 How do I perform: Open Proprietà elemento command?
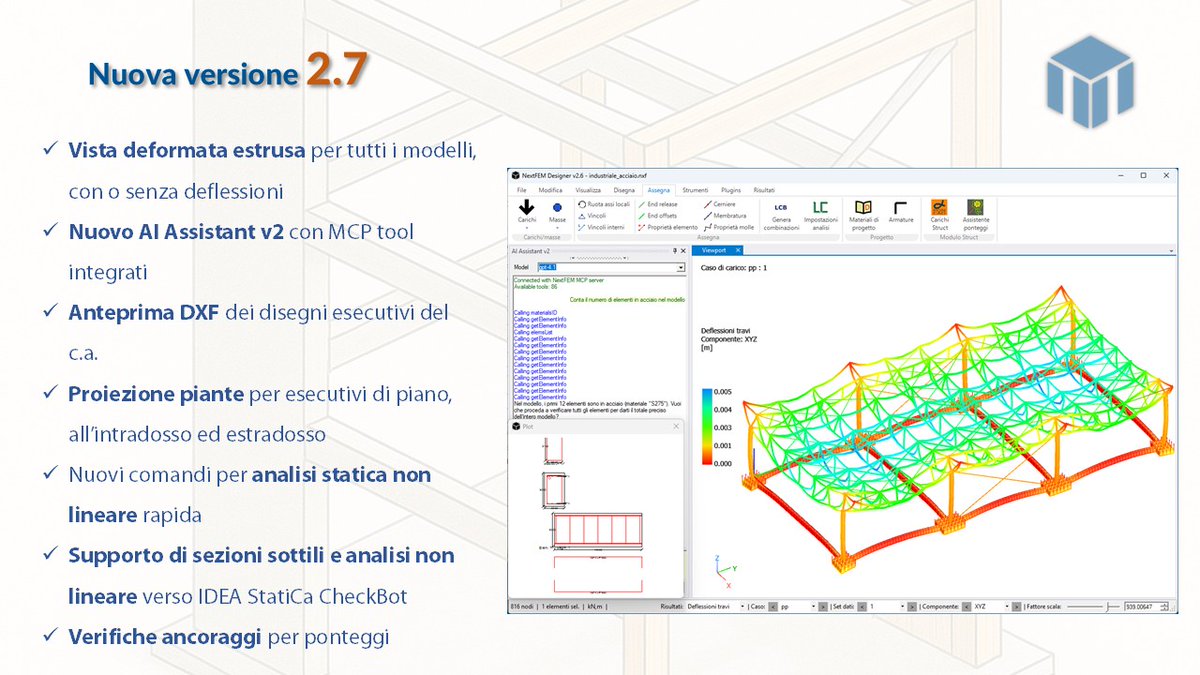click(668, 227)
